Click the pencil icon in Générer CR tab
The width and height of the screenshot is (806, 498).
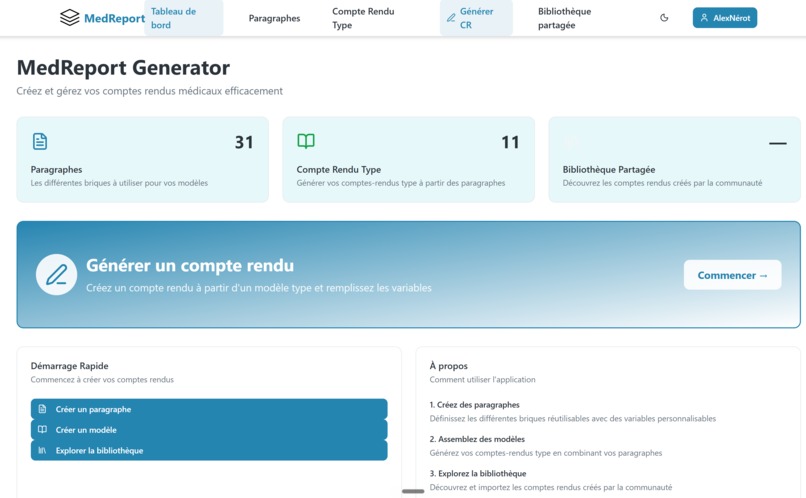coord(451,18)
